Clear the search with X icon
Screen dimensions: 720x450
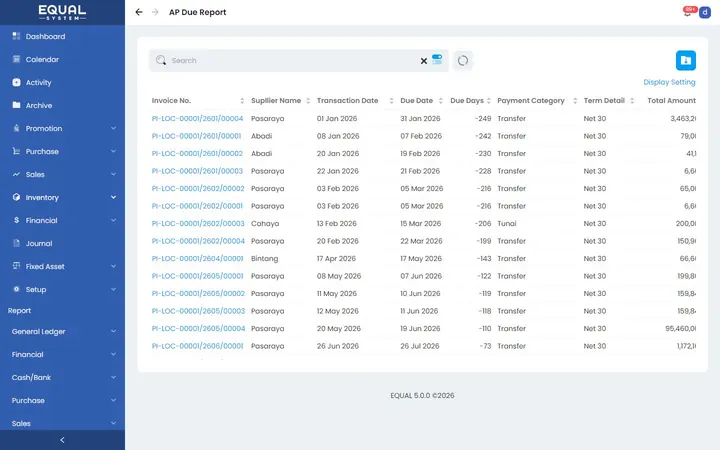pos(424,61)
